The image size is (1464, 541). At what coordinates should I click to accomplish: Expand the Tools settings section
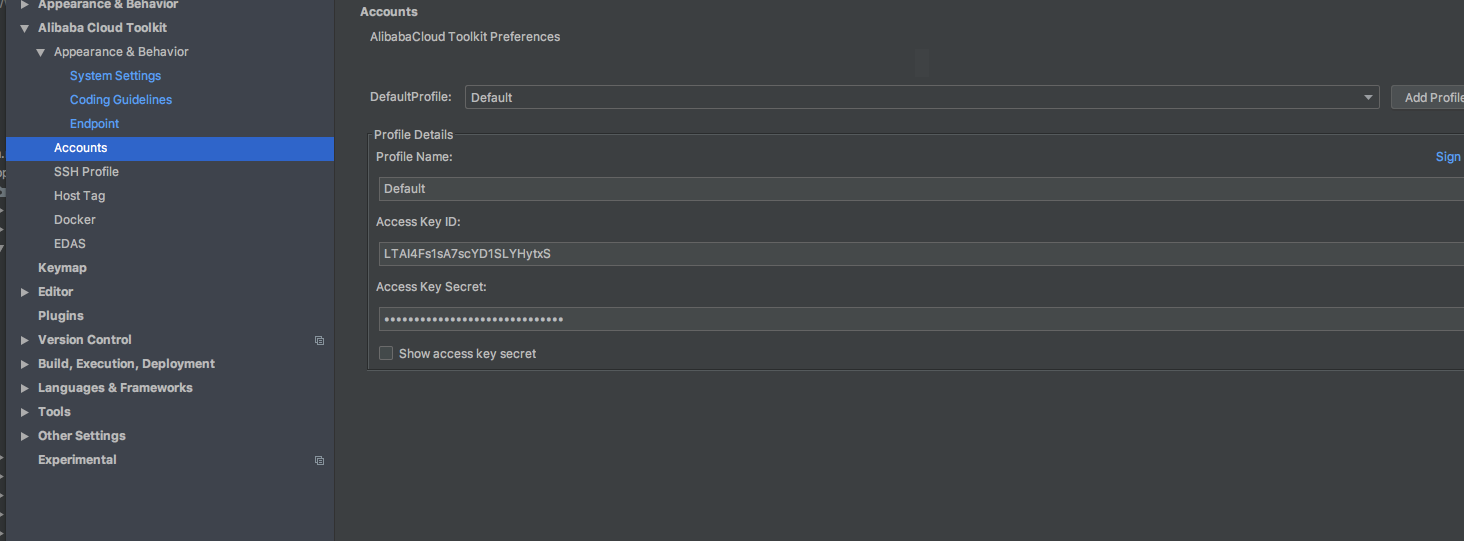tap(25, 412)
